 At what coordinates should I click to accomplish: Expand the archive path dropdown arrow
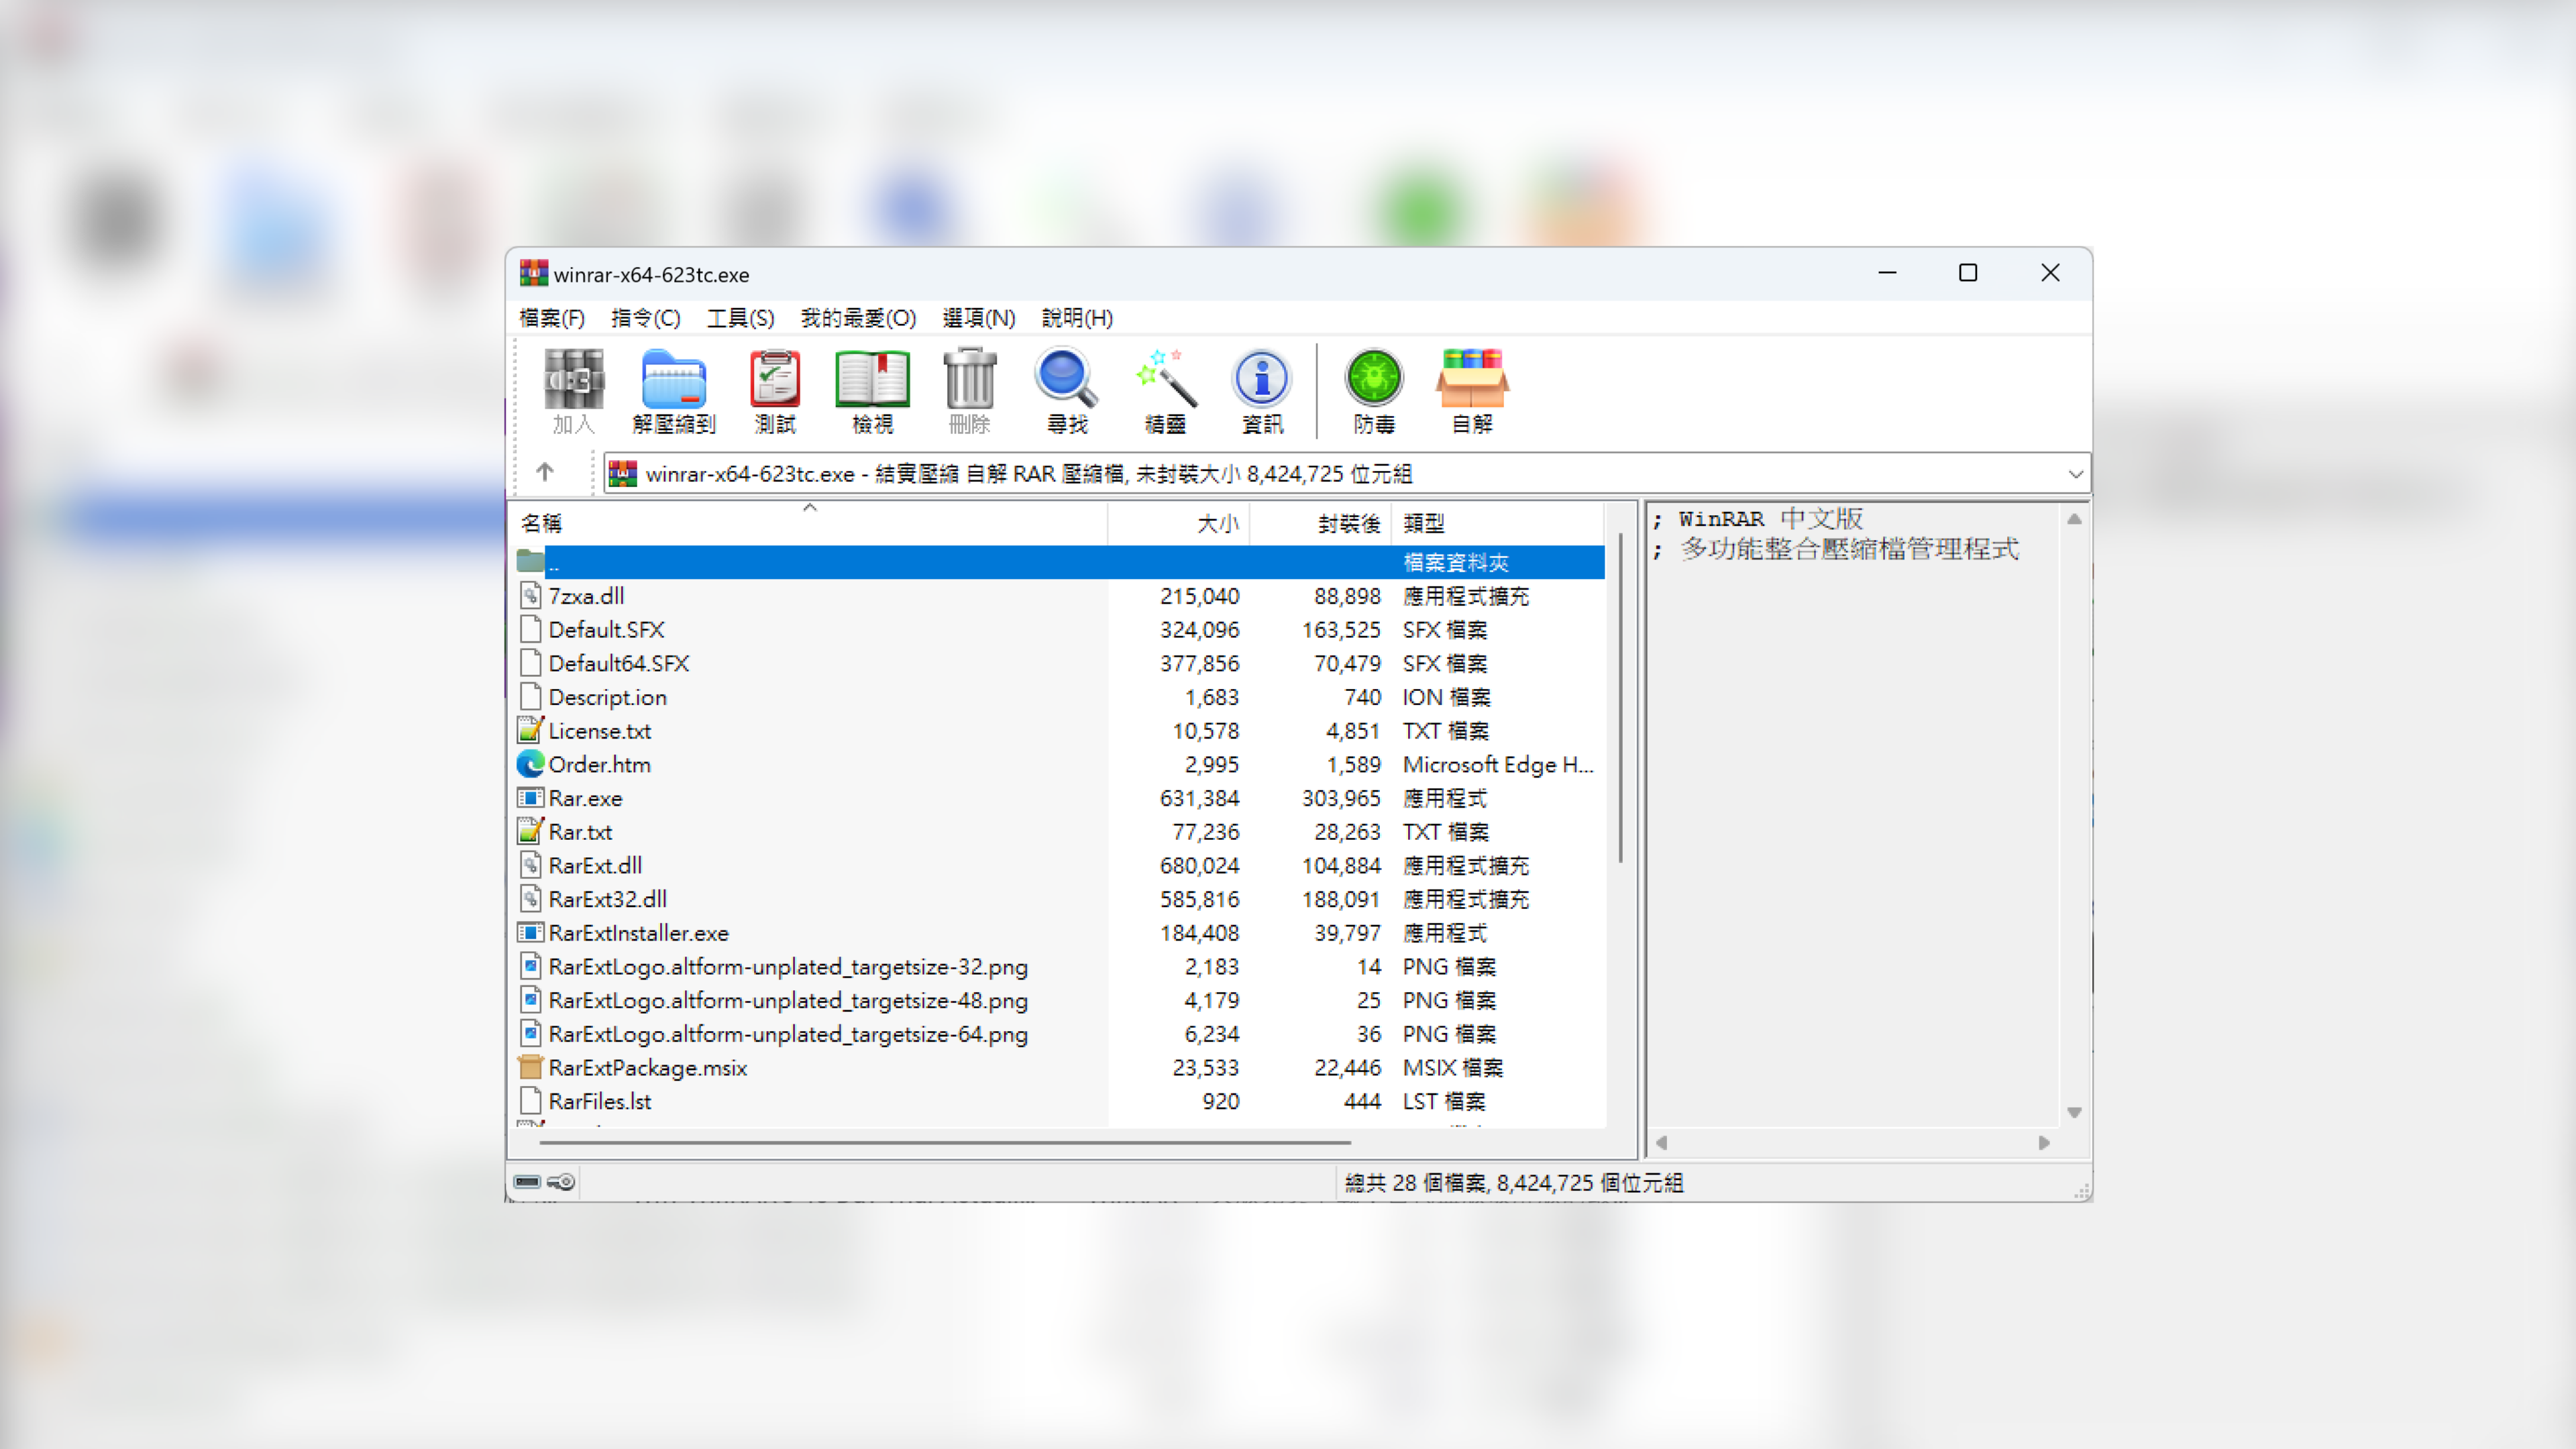(2075, 474)
